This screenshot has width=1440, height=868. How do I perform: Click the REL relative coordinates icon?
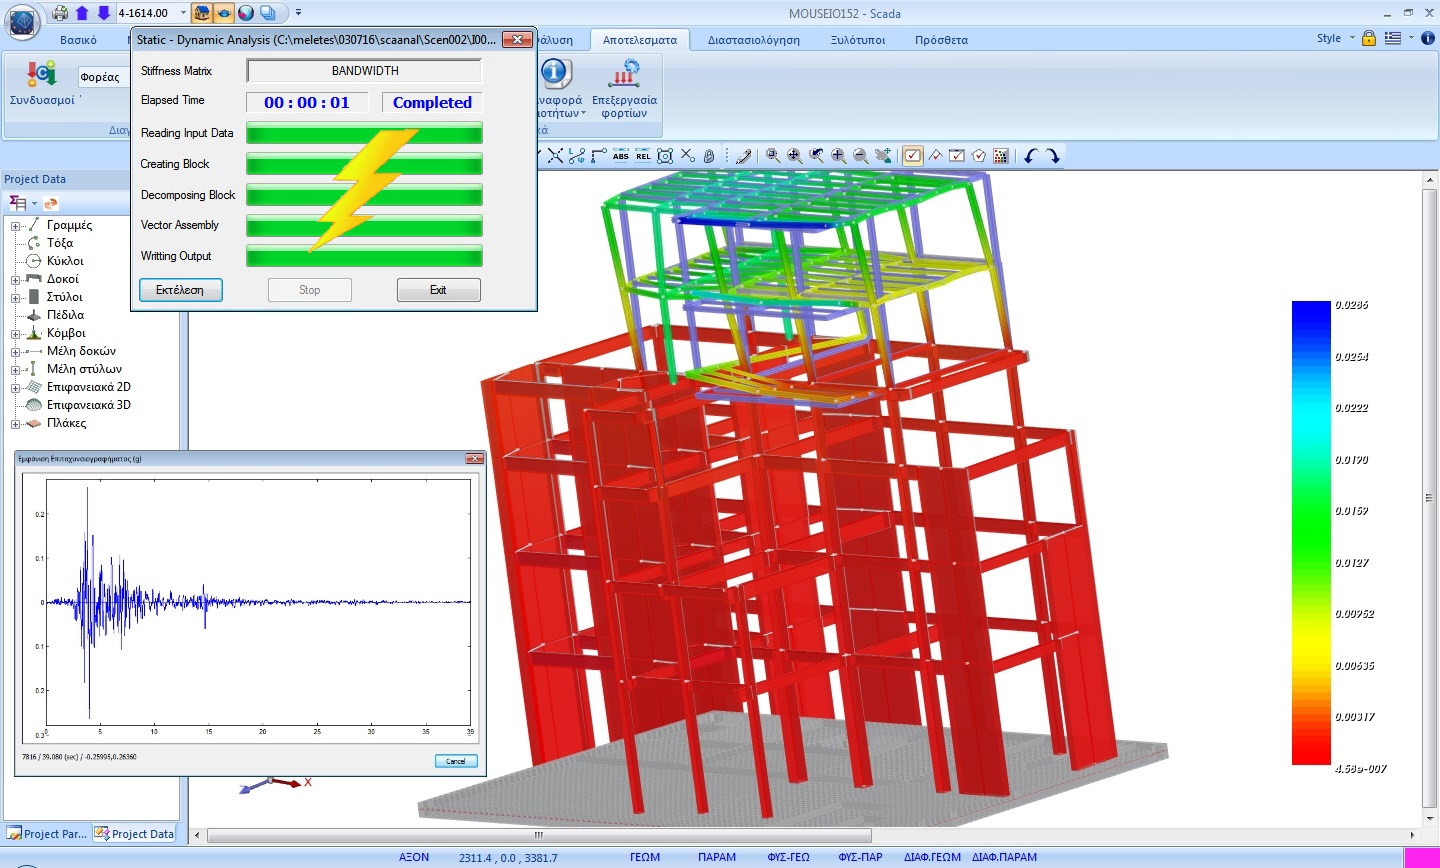[x=643, y=156]
